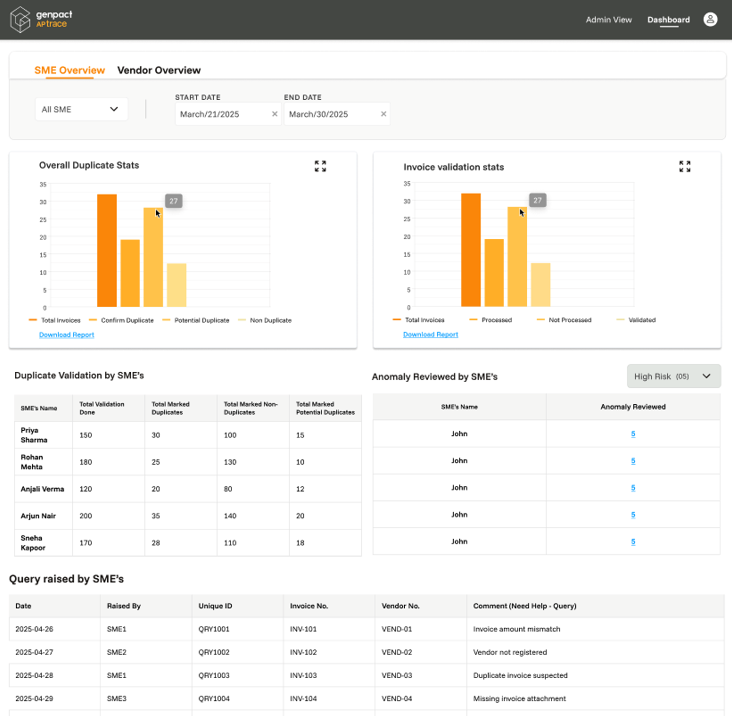Download Report under Overall Duplicate Stats
The width and height of the screenshot is (732, 716).
click(66, 334)
